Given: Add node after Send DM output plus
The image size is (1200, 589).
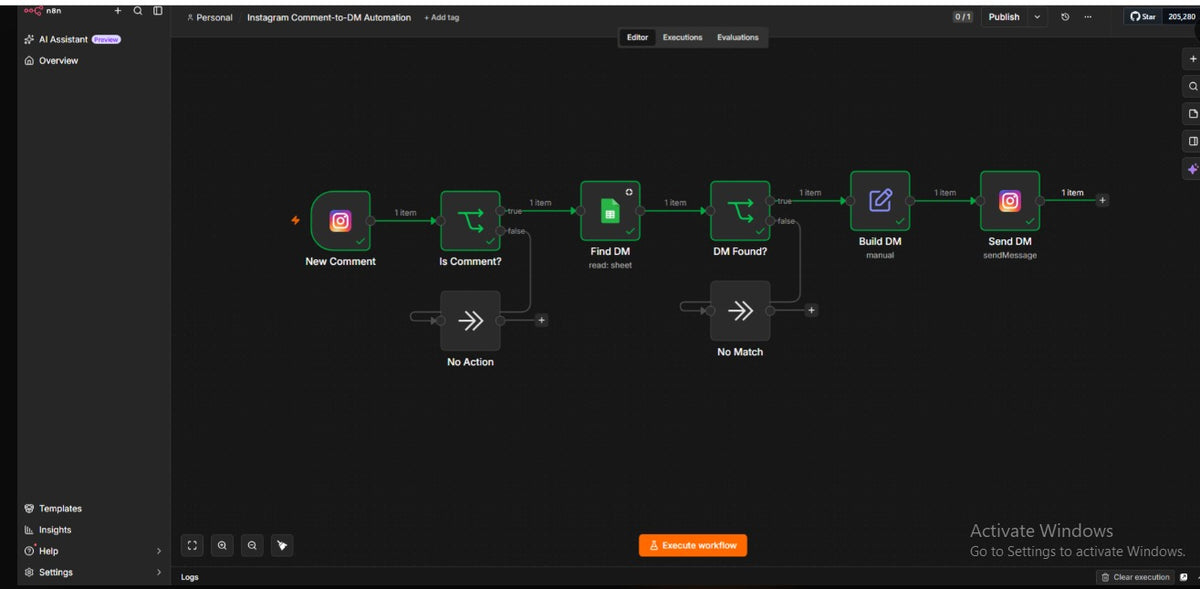Looking at the screenshot, I should (1102, 200).
